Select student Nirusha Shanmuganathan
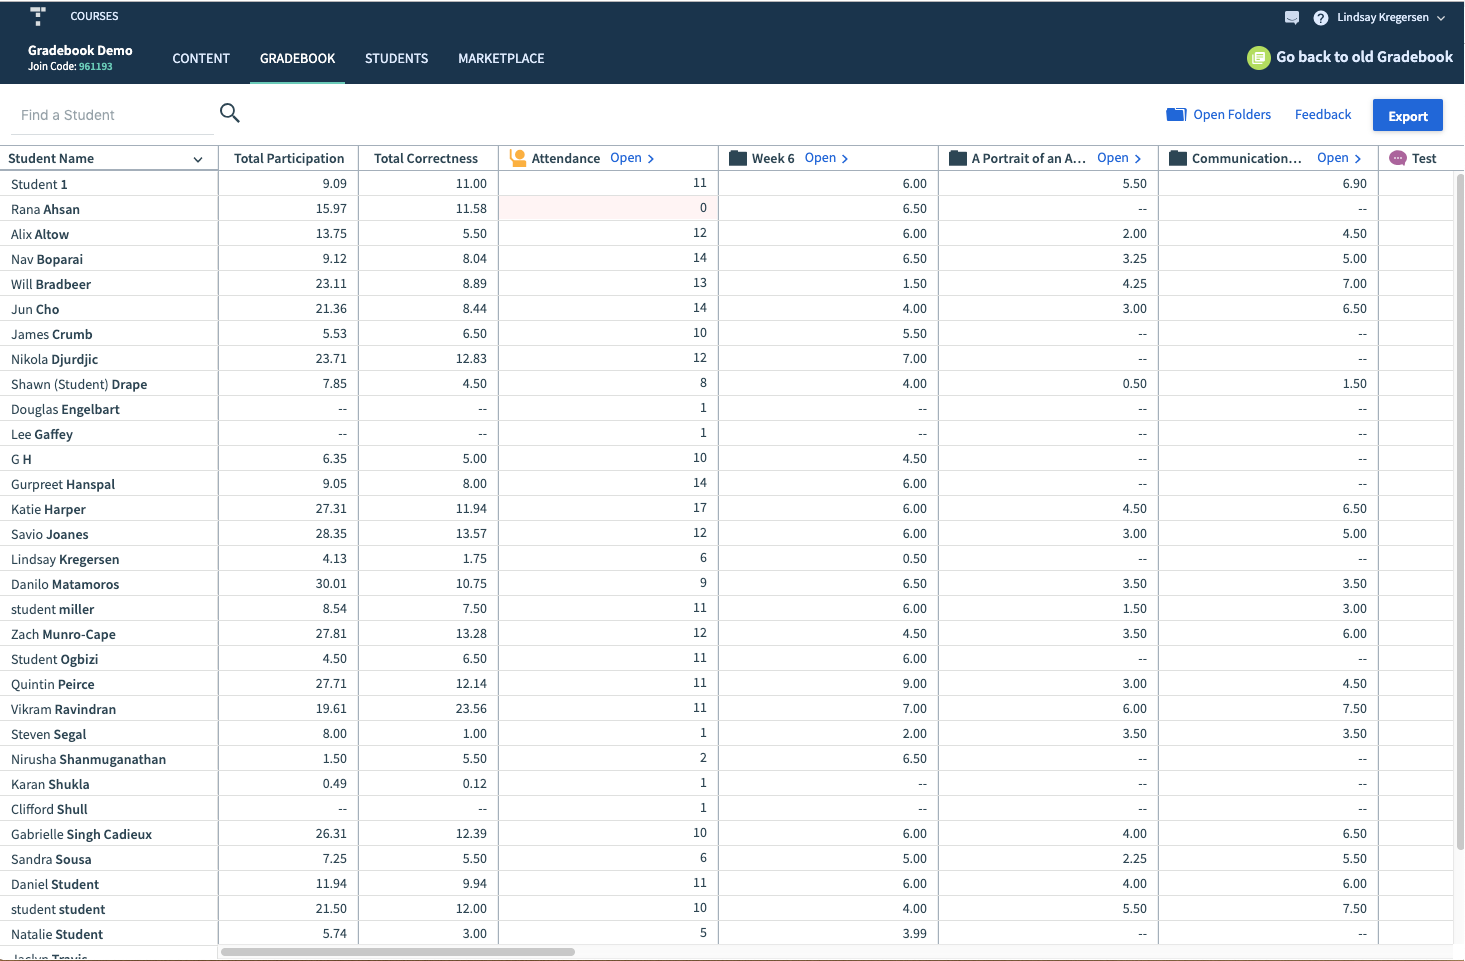Viewport: 1465px width, 961px height. [88, 759]
